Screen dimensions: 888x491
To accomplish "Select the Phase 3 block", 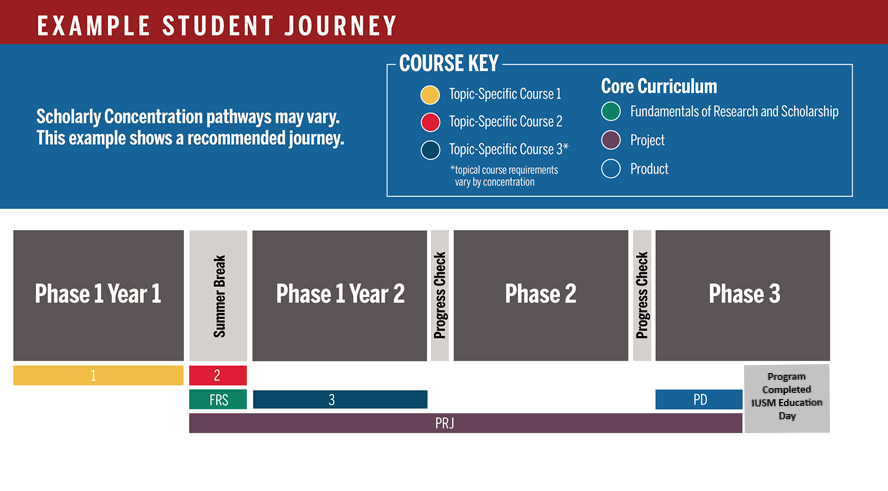I will (743, 295).
